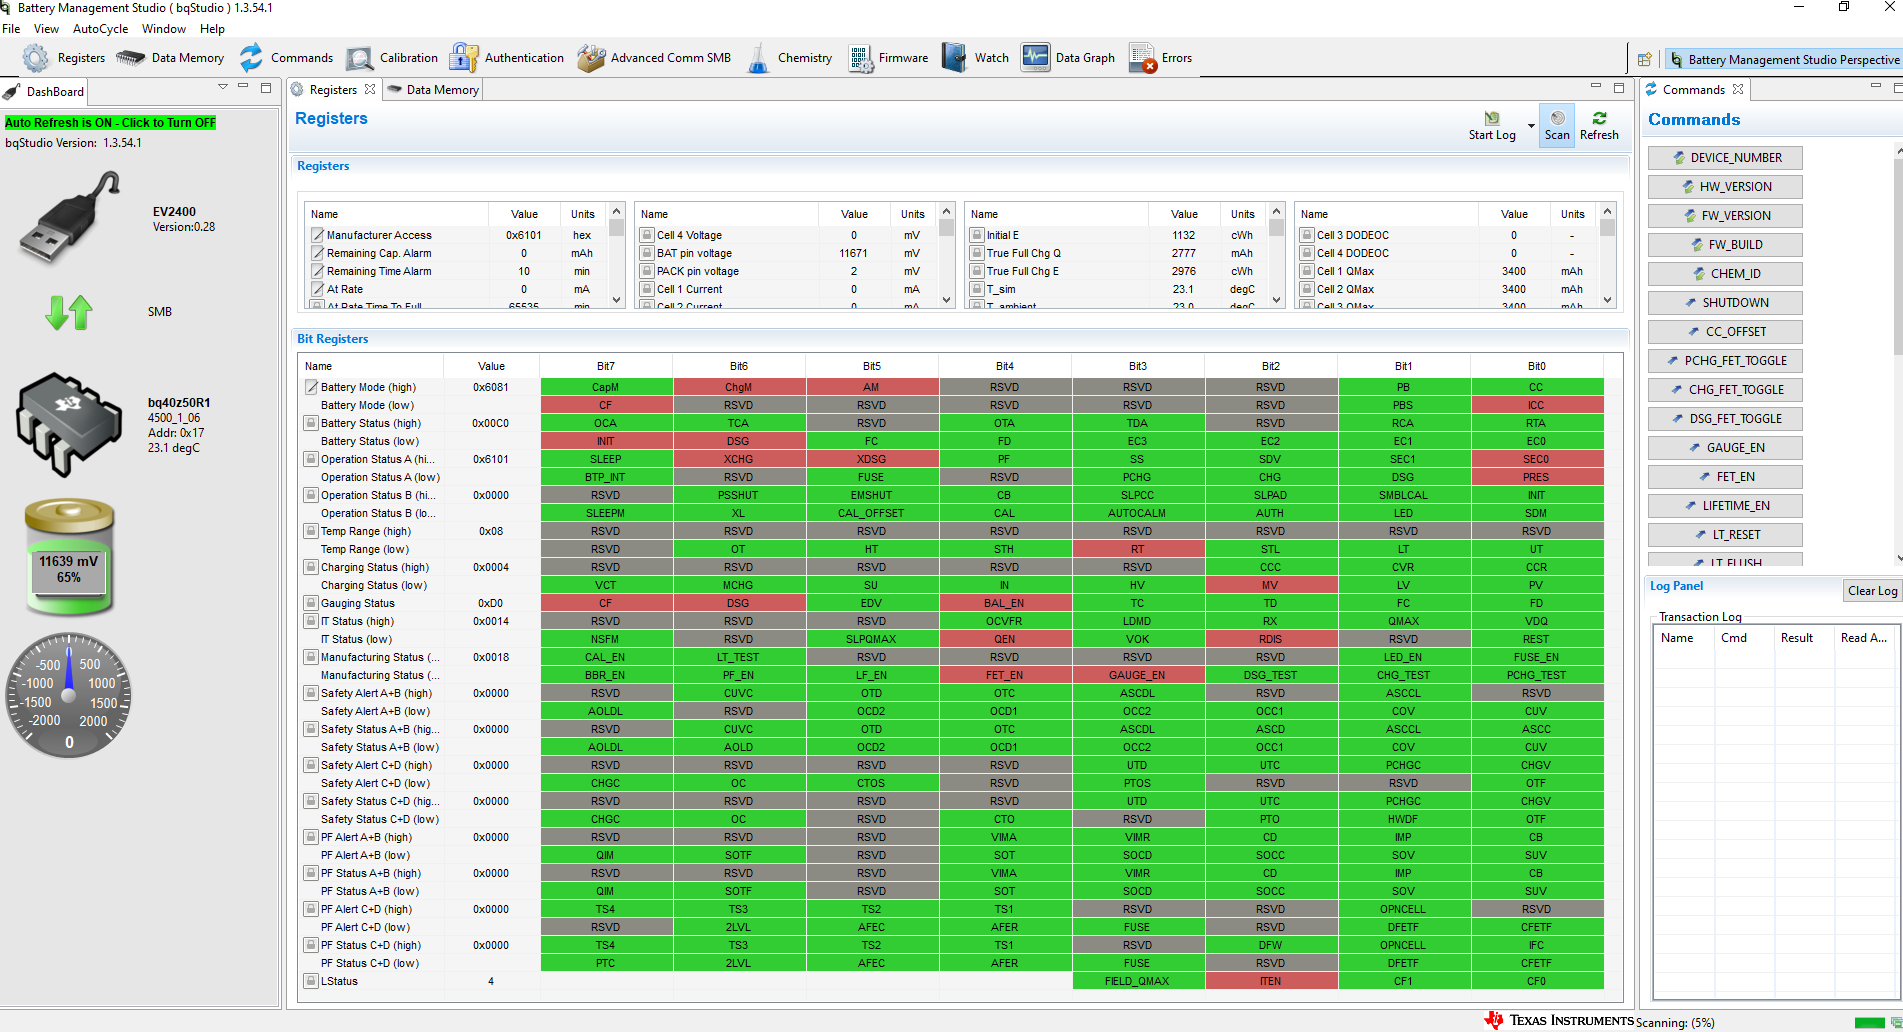The image size is (1903, 1032).
Task: Click first register table scroll-down arrow
Action: tap(617, 299)
